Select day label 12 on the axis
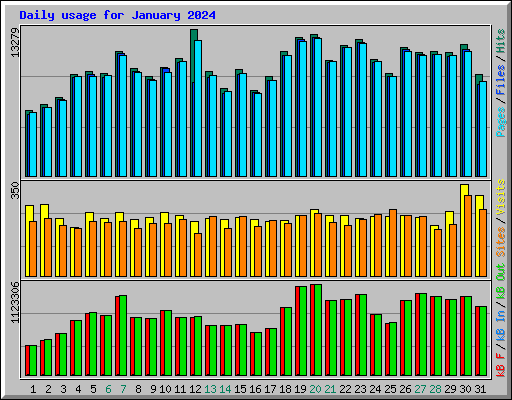This screenshot has width=512, height=400. 195,389
